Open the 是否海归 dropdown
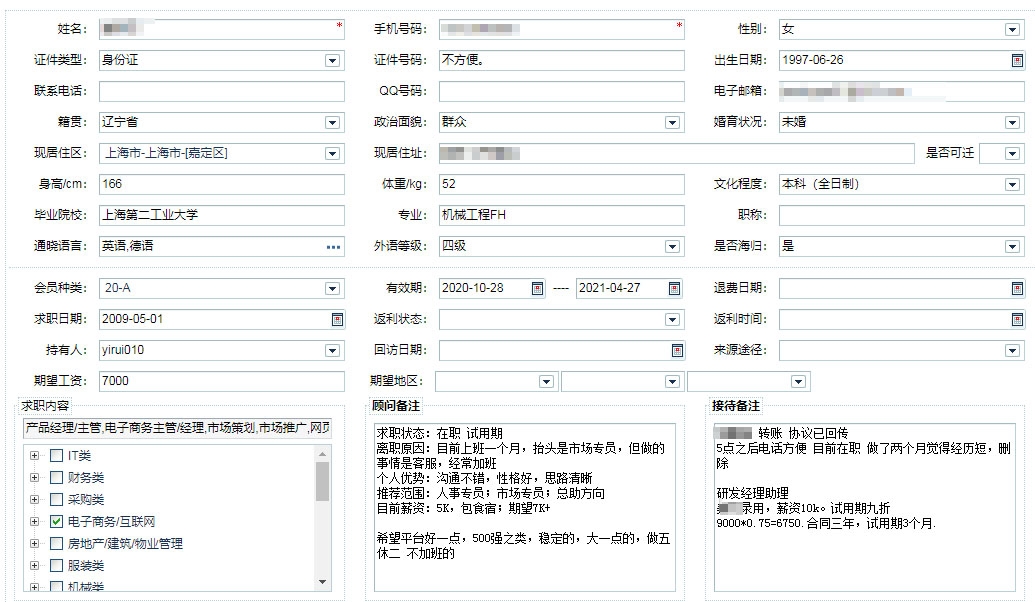This screenshot has height=602, width=1035. (x=1012, y=247)
